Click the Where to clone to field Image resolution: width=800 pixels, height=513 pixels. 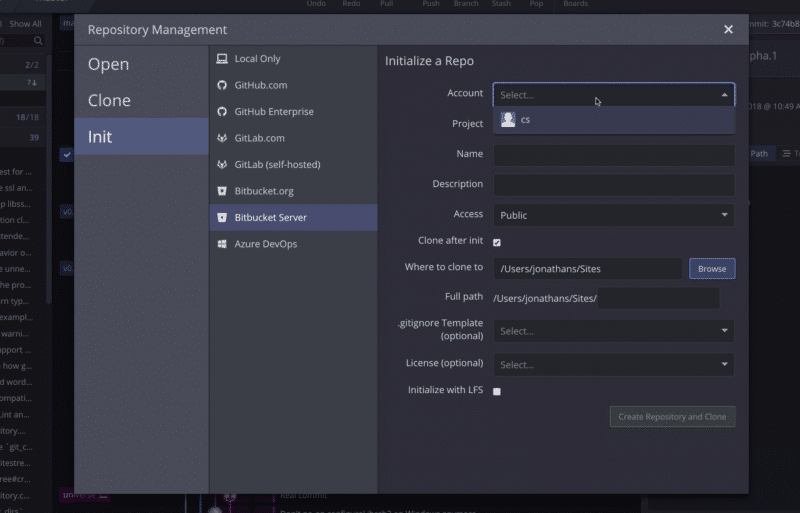(x=587, y=268)
